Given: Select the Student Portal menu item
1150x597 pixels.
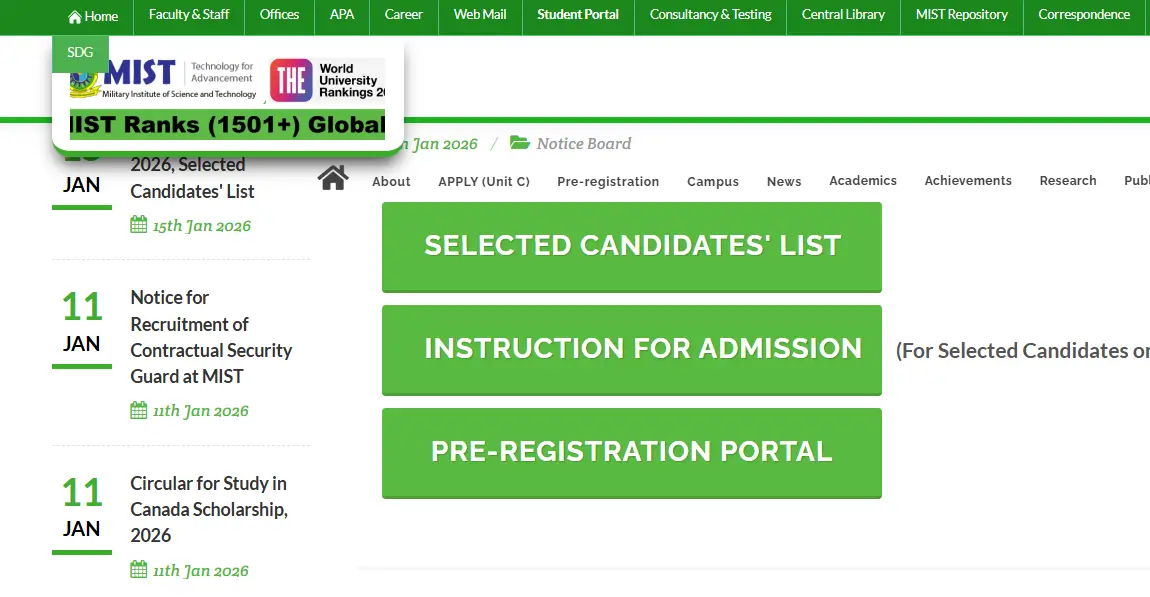Looking at the screenshot, I should [x=578, y=15].
